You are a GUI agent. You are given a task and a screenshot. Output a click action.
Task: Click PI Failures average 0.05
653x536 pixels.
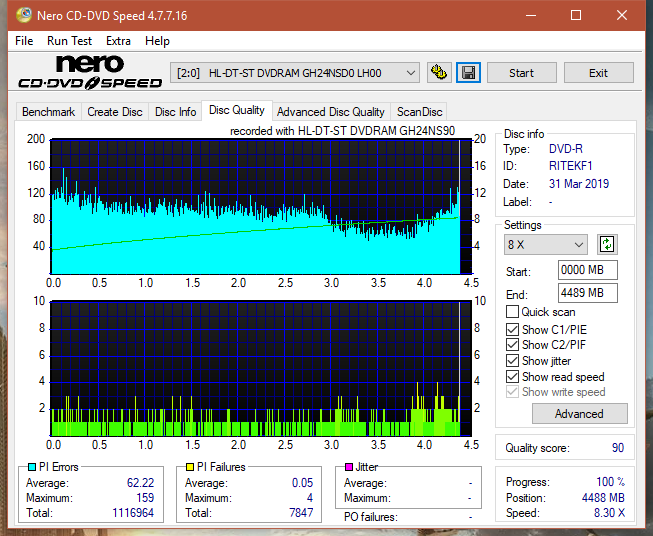coord(302,483)
